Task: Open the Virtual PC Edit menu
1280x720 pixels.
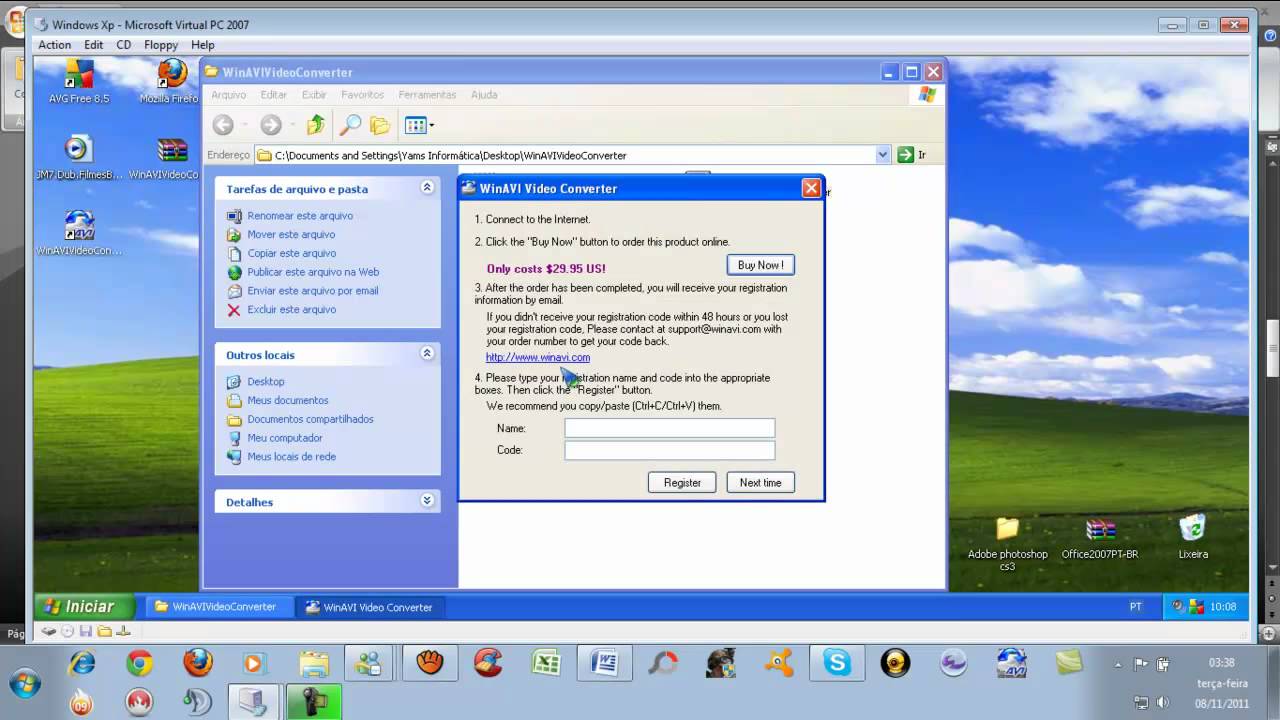Action: coord(94,45)
